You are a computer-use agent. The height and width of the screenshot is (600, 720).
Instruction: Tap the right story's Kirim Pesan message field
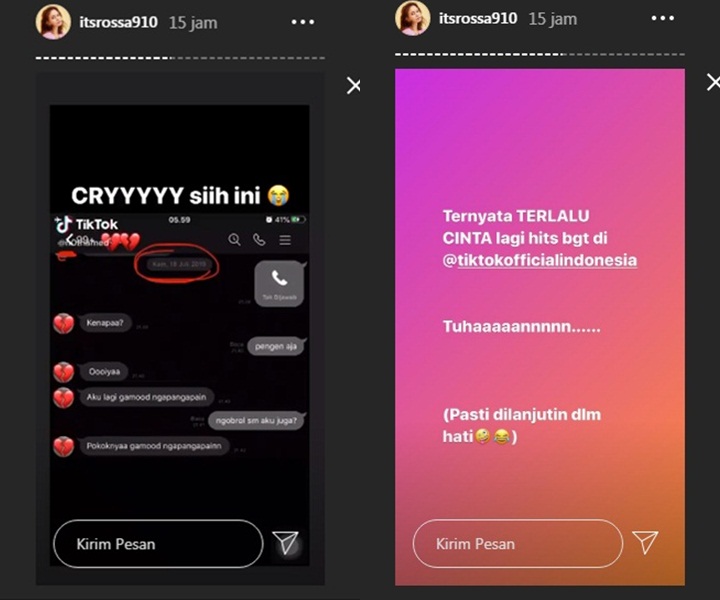(518, 544)
